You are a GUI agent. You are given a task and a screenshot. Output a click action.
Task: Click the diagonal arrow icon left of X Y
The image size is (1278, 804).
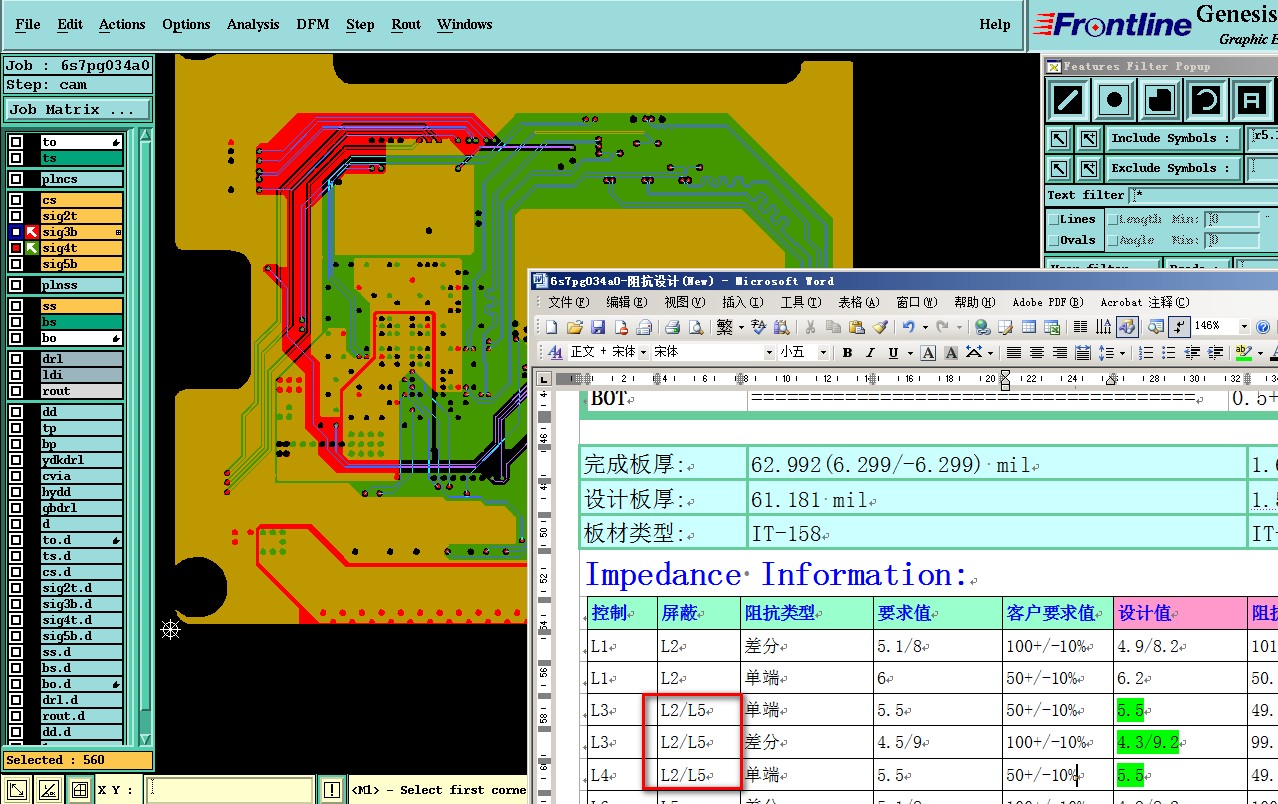[x=16, y=790]
